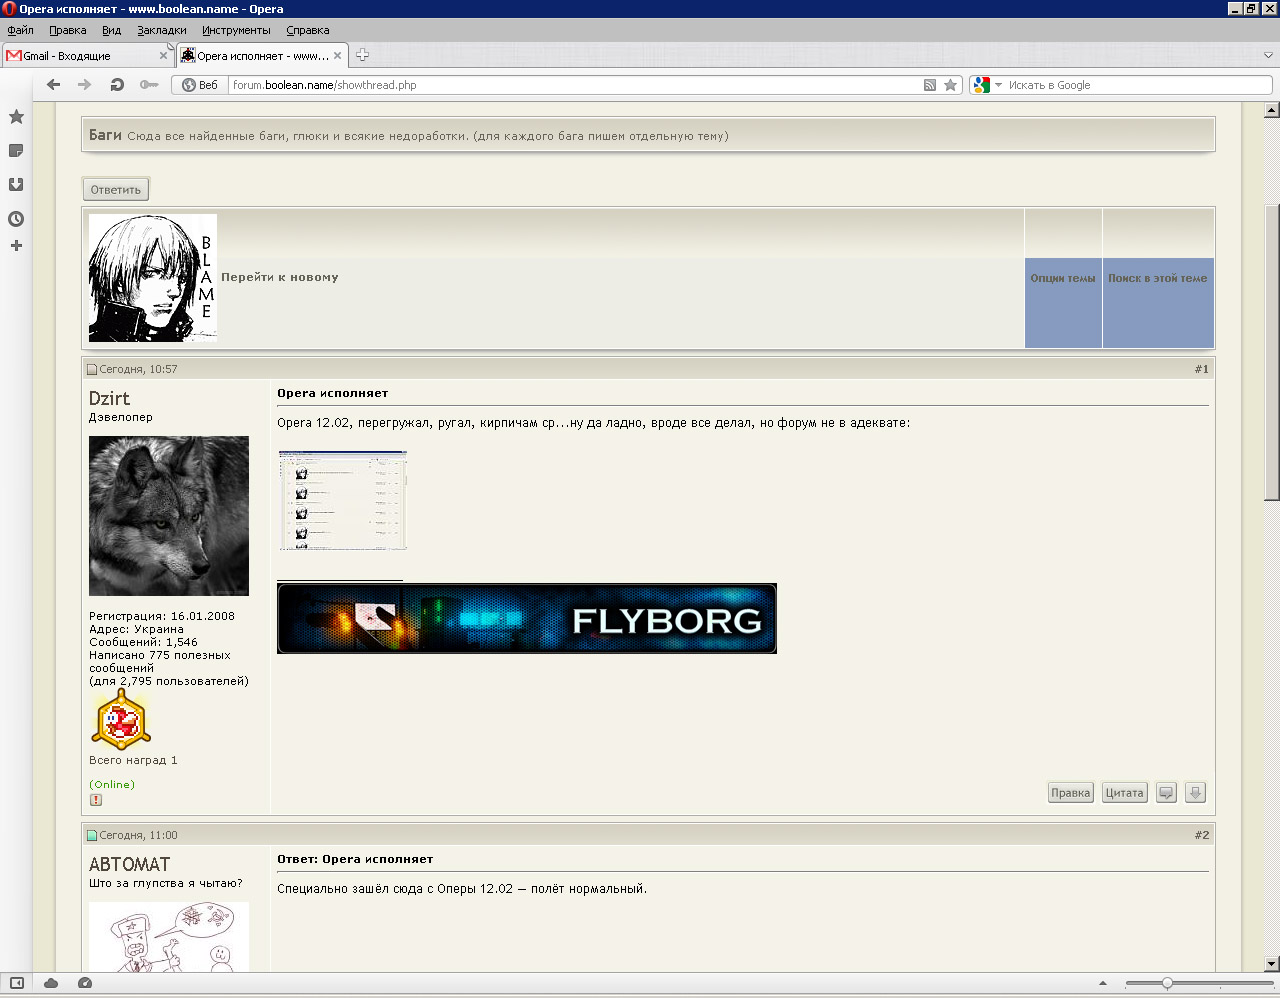Open the screenshot thumbnail in Dzirt's post

343,500
